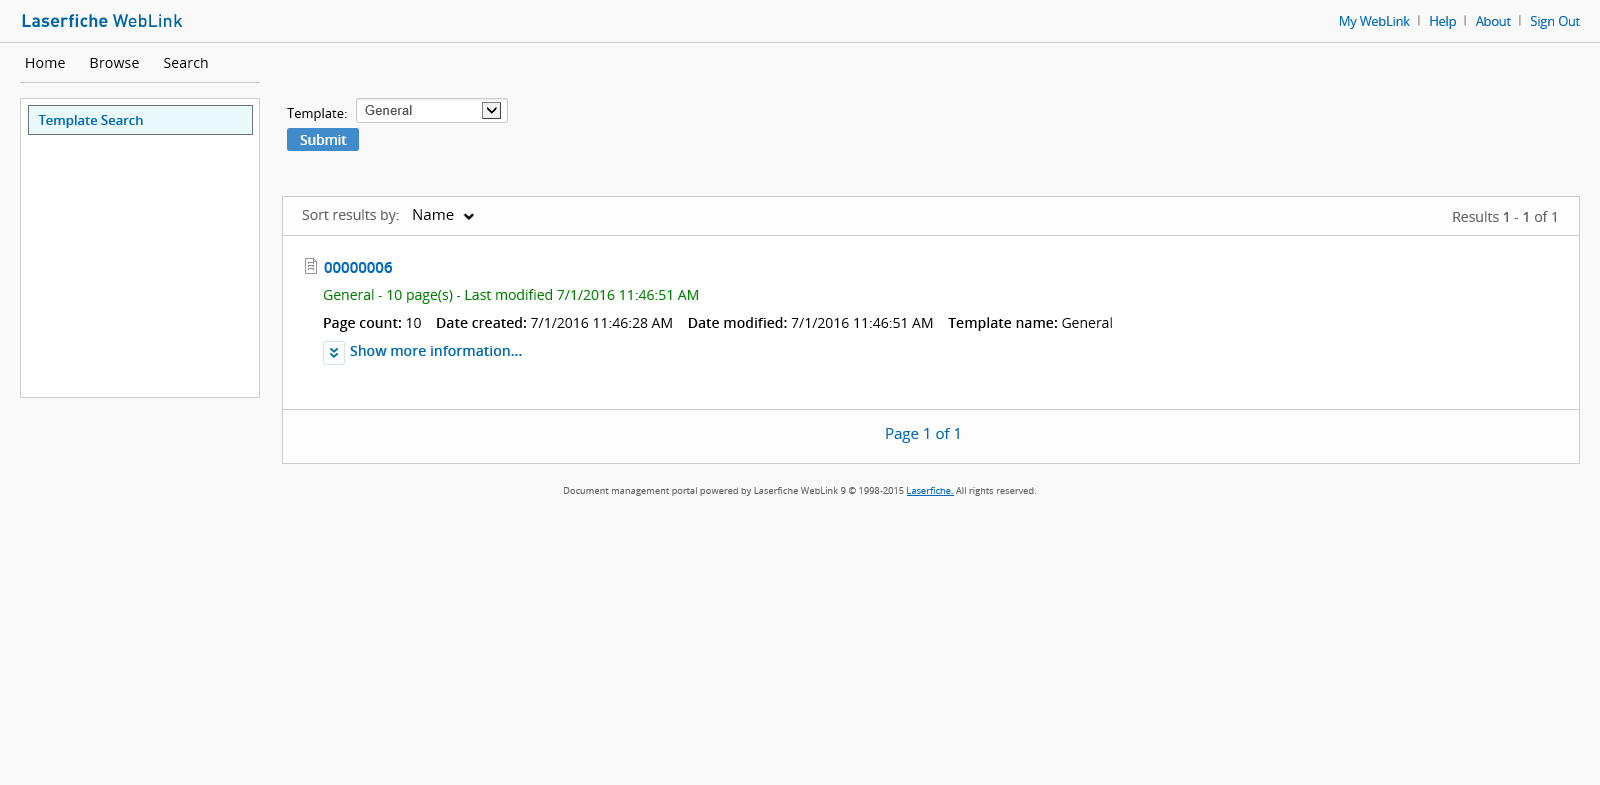Expand Show more information text link
Screen dimensions: 1600x785
pyautogui.click(x=435, y=351)
